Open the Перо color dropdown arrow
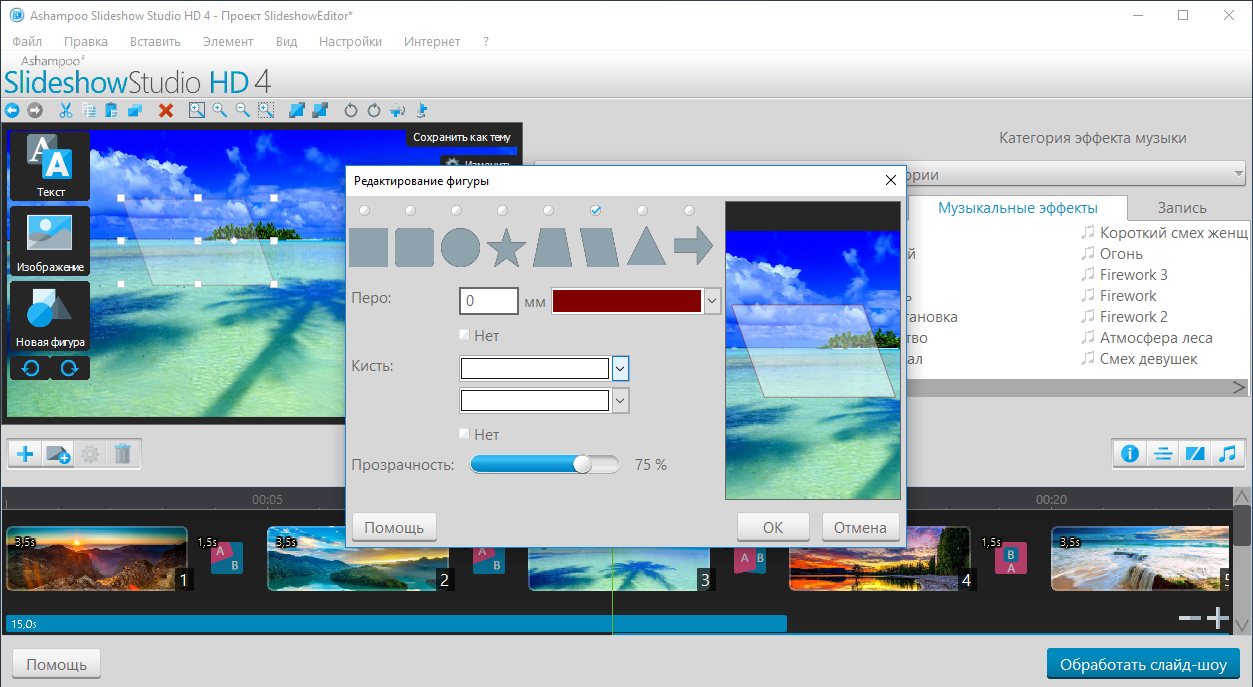 click(x=712, y=300)
